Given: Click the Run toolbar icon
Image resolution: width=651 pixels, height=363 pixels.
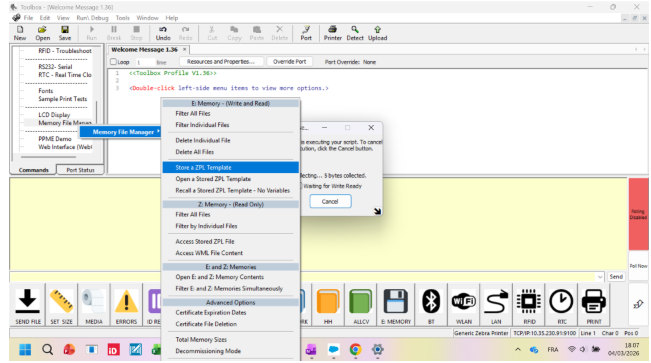Looking at the screenshot, I should [x=92, y=33].
